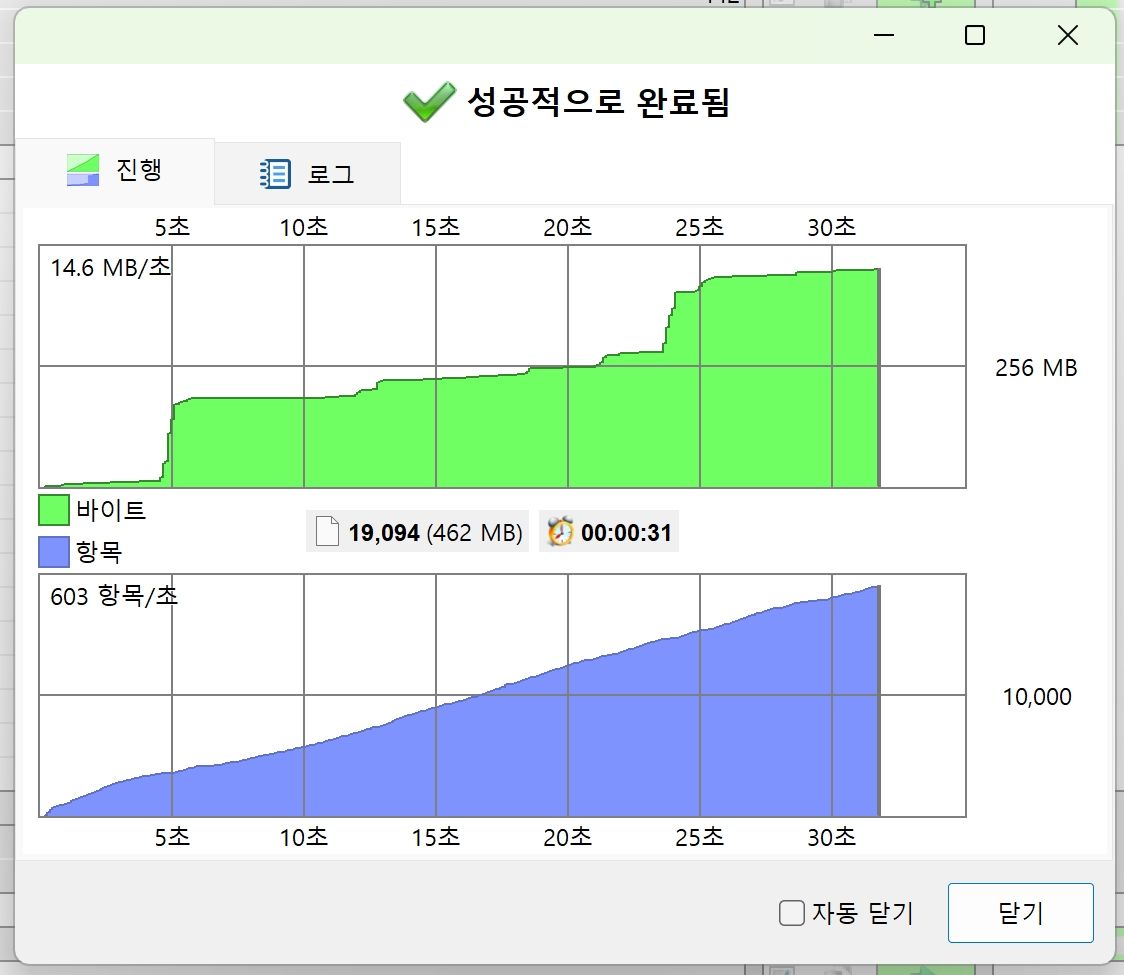This screenshot has height=975, width=1124.
Task: Click the 10,000 axis label
Action: point(1037,697)
